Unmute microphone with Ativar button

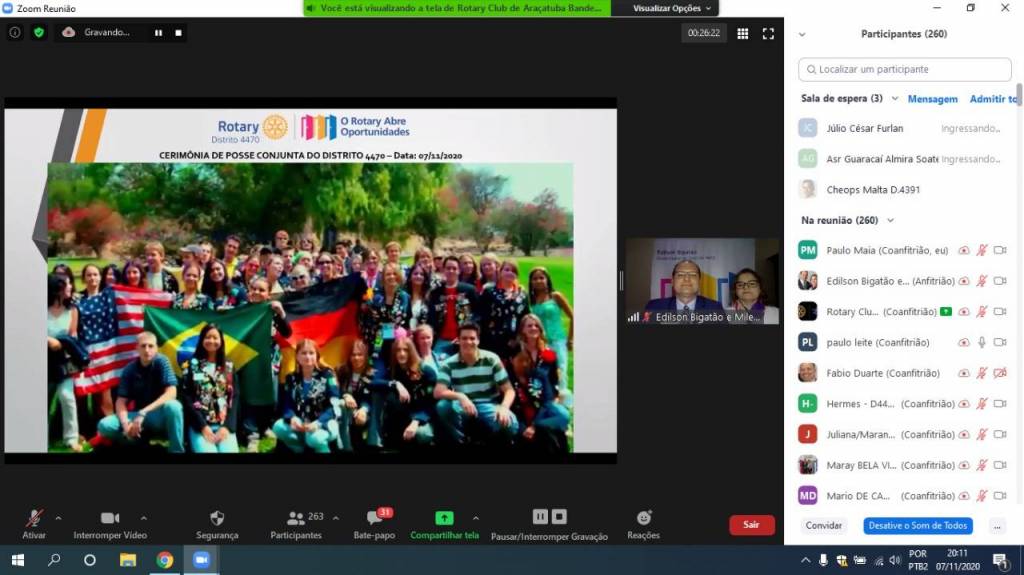pos(34,518)
